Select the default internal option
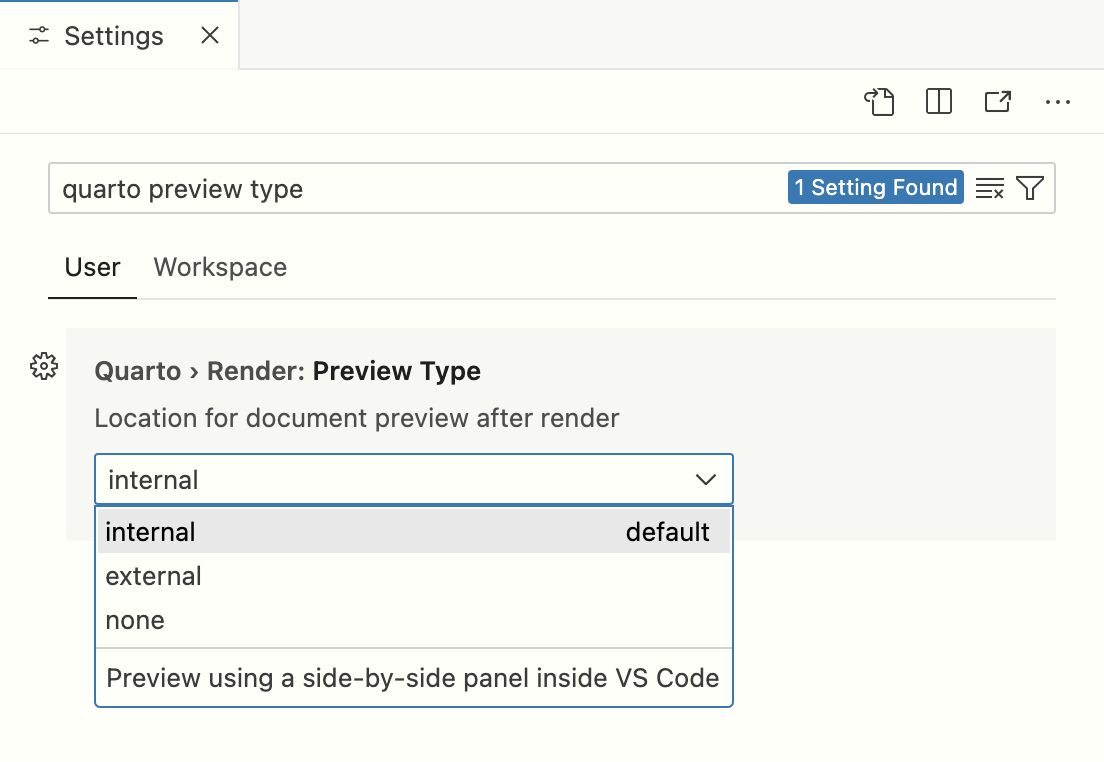Viewport: 1104px width, 762px height. (x=150, y=532)
